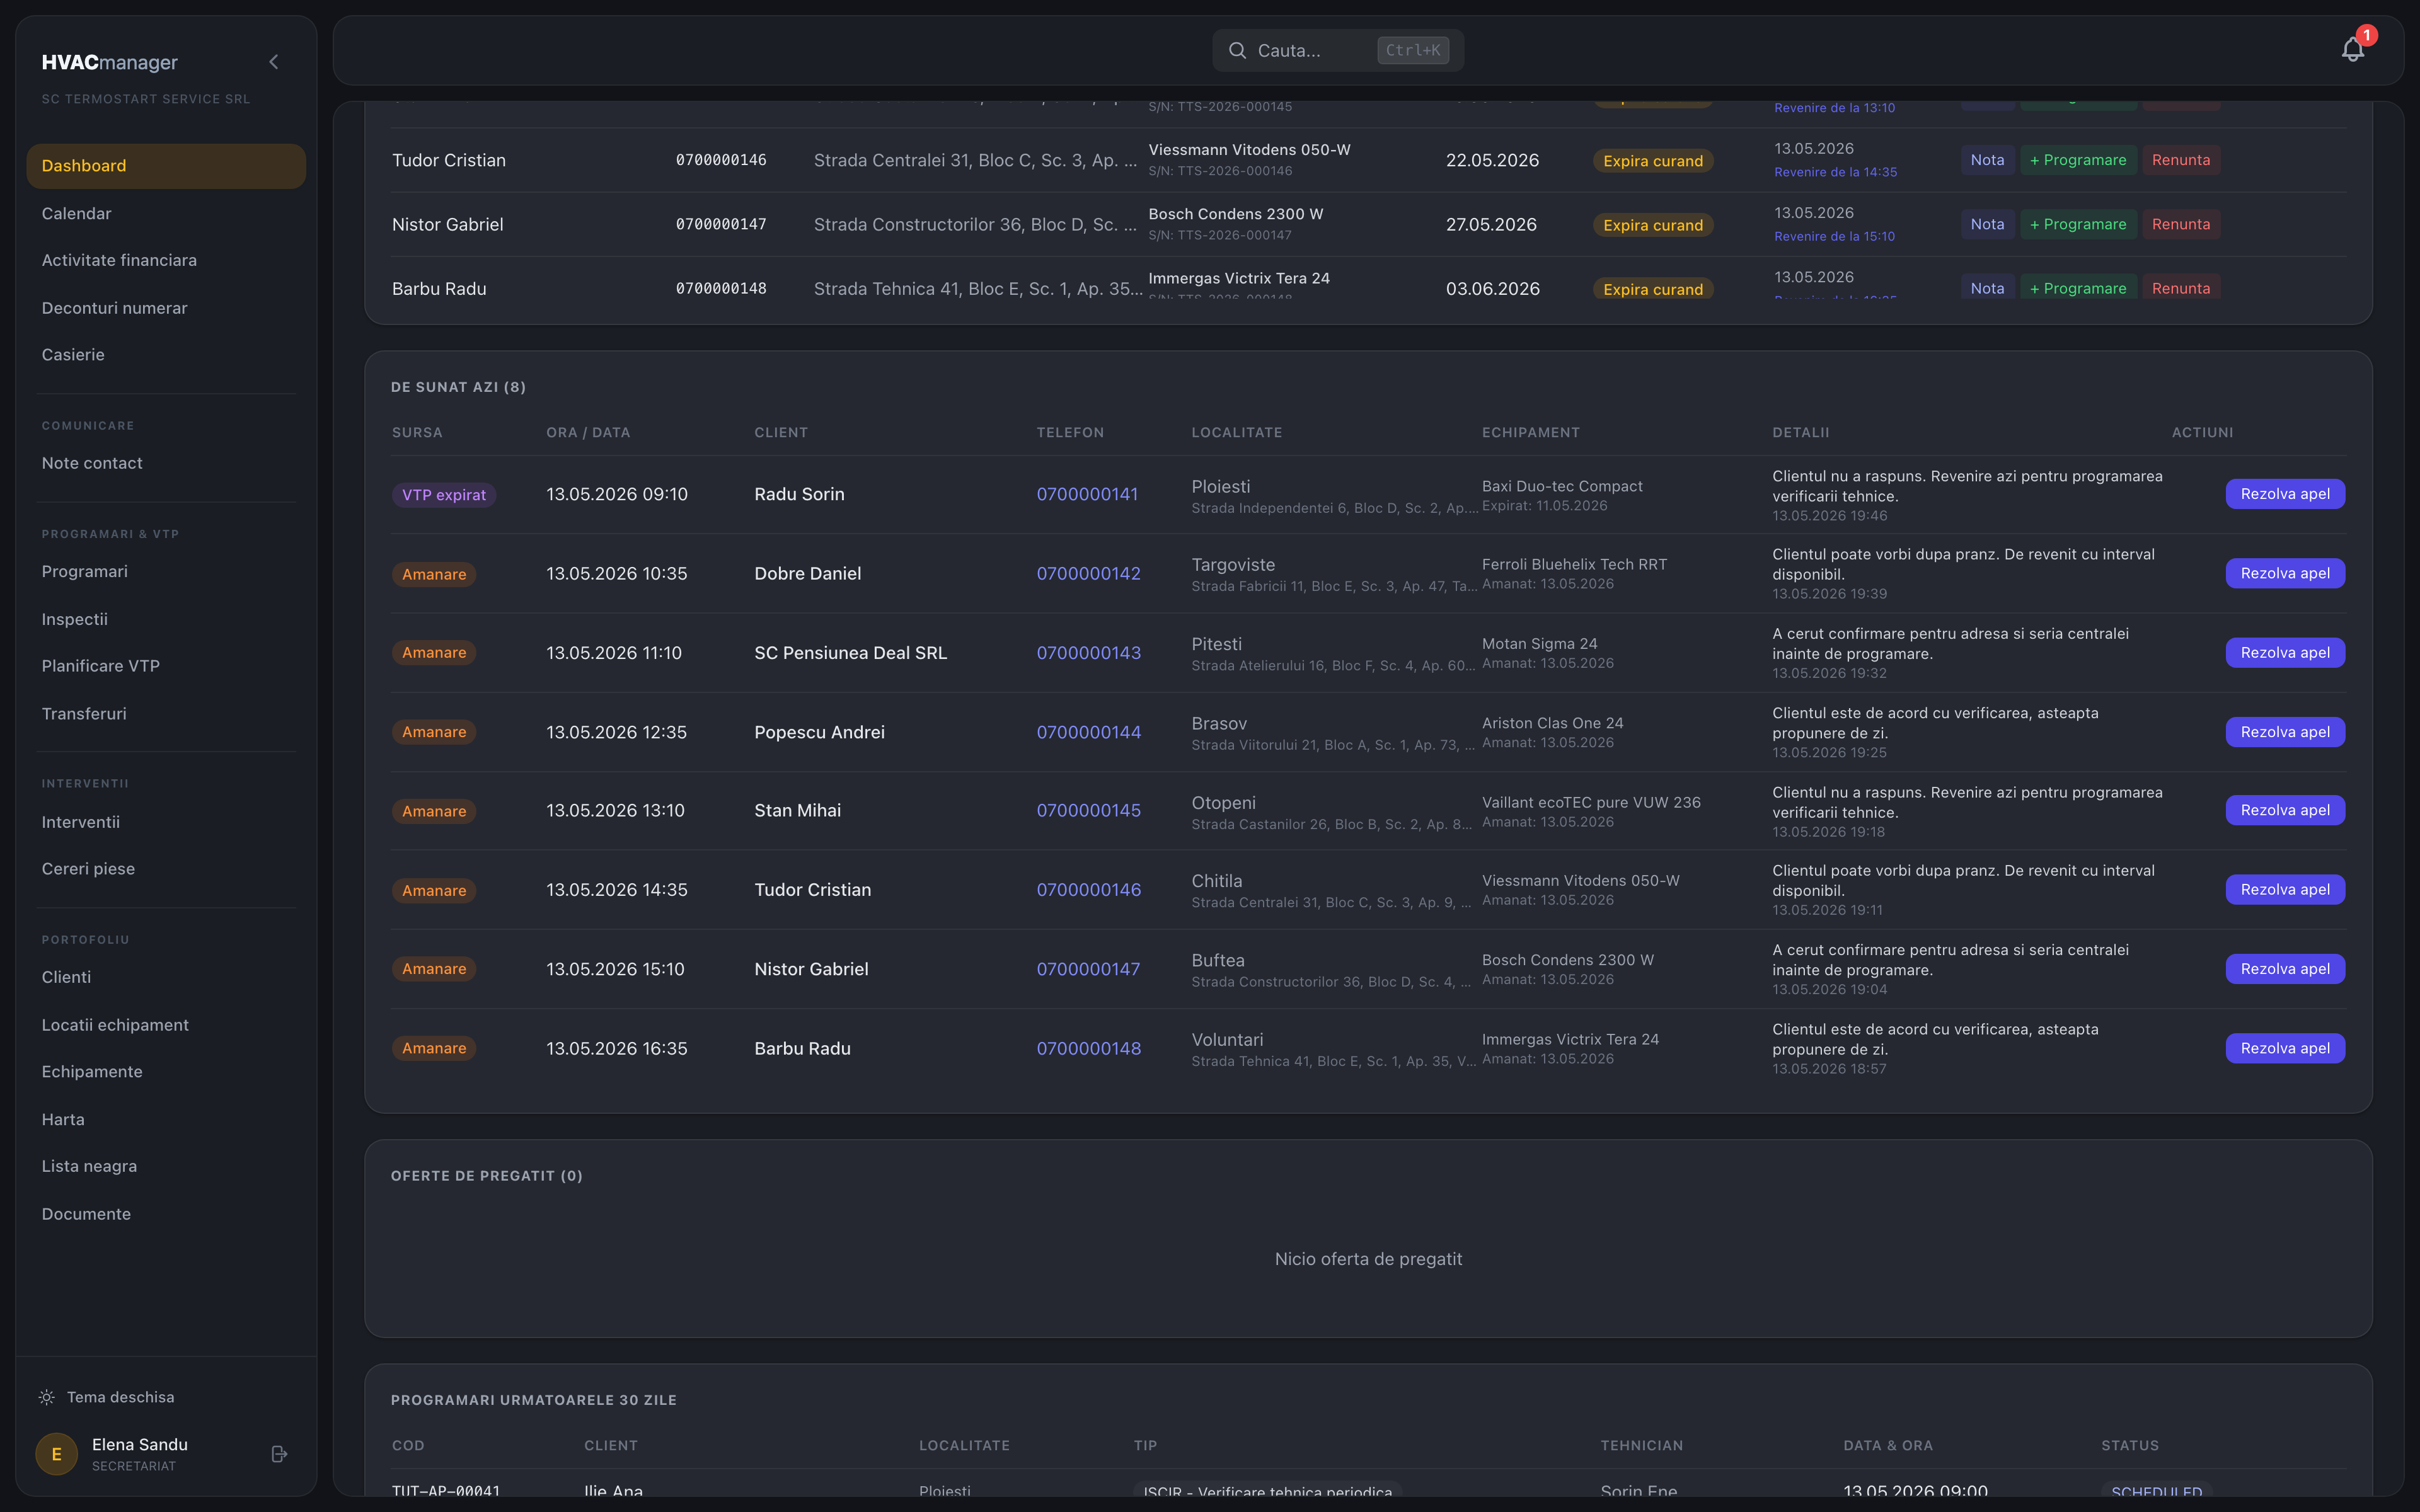
Task: Click the Elena Sandu avatar circle
Action: pyautogui.click(x=57, y=1454)
